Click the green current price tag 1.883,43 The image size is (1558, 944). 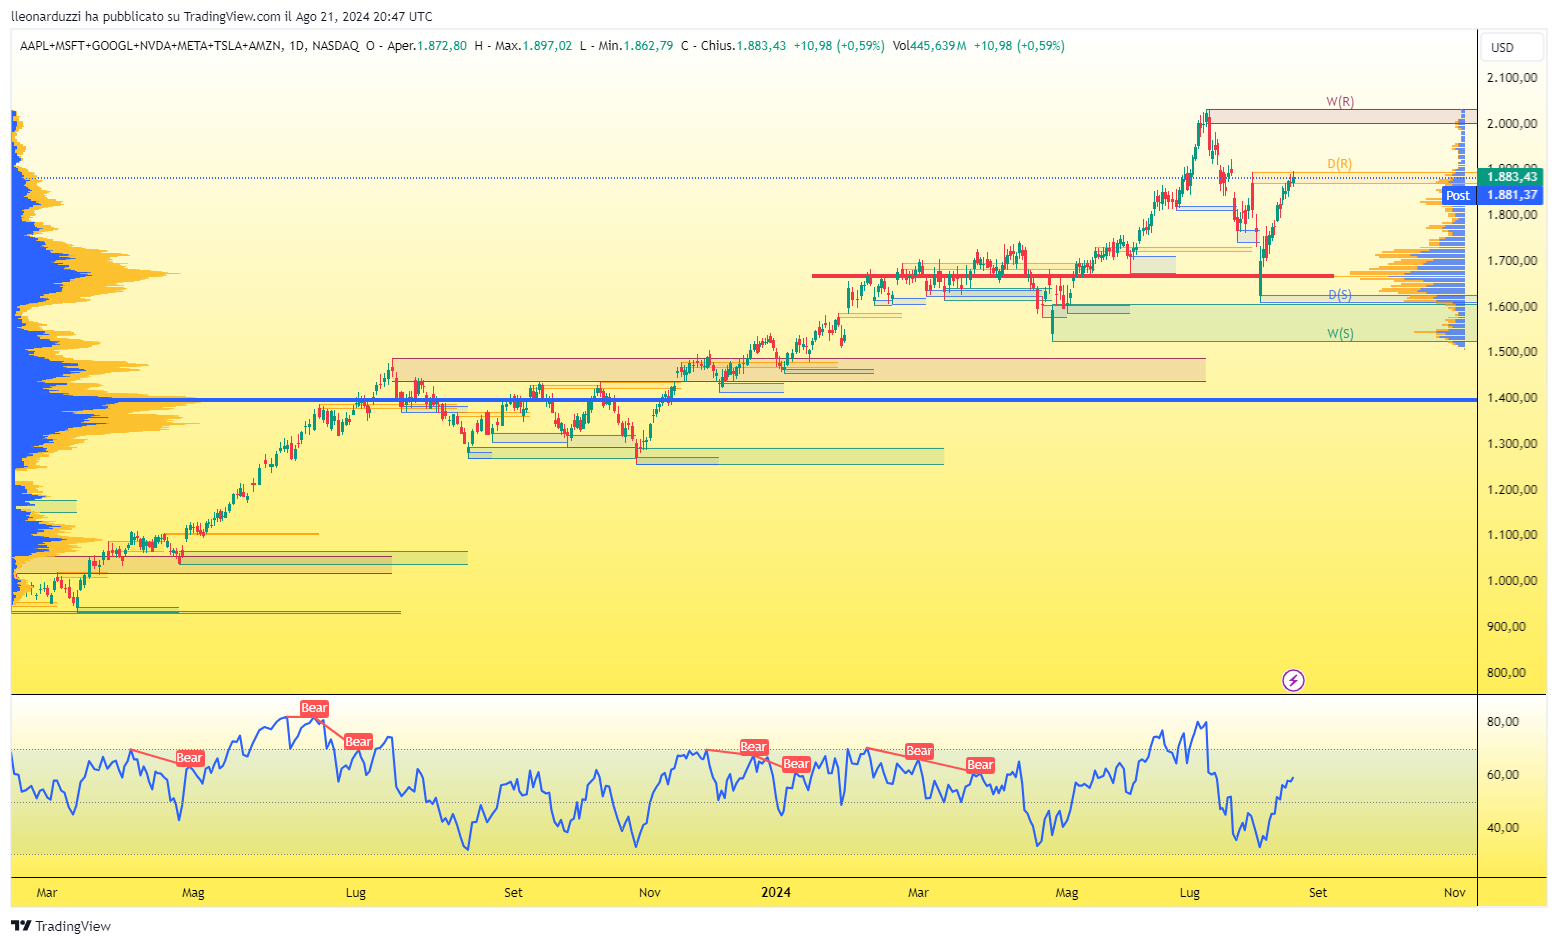coord(1511,177)
